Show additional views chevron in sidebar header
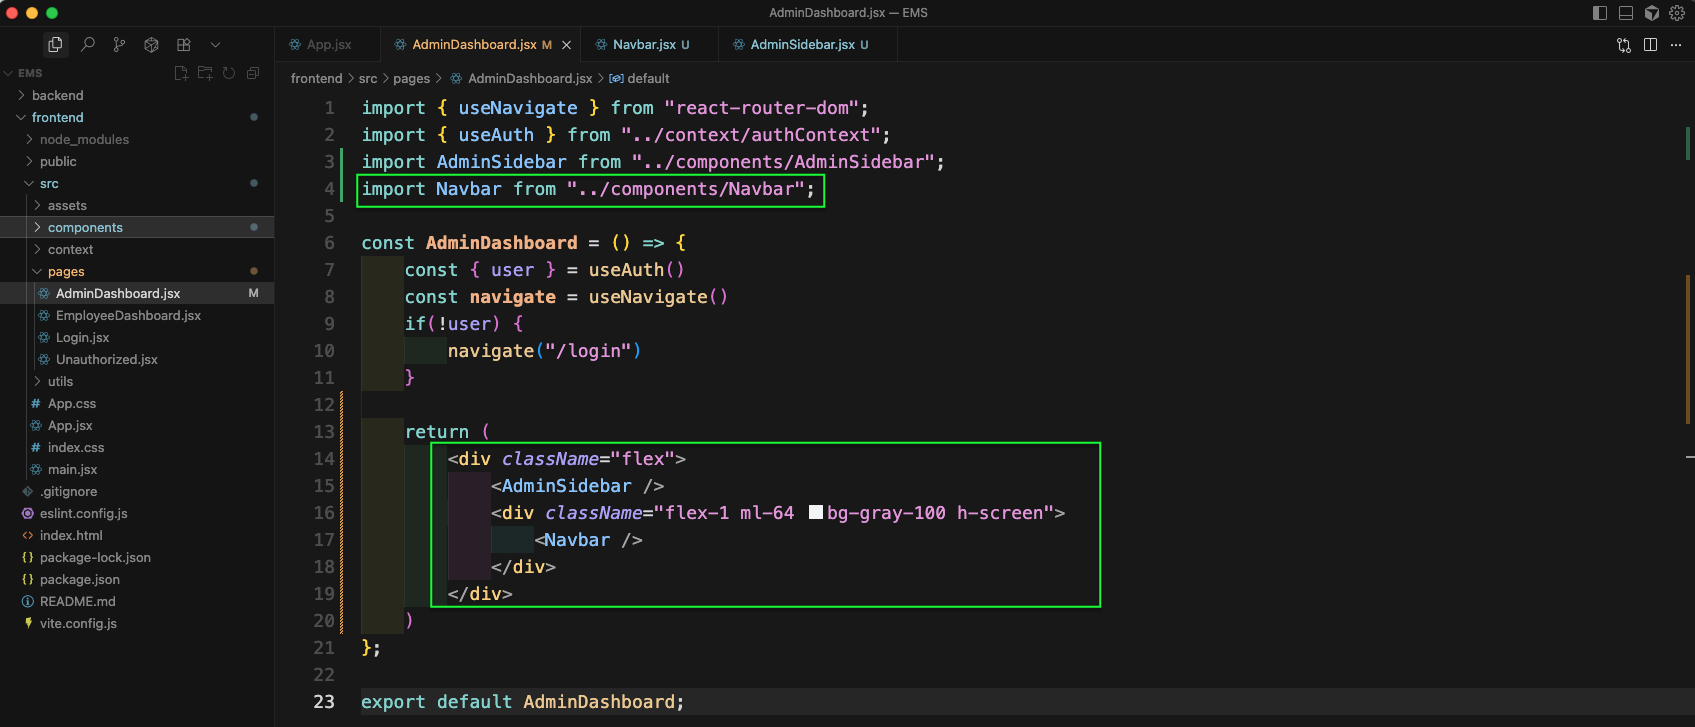Image resolution: width=1695 pixels, height=727 pixels. [215, 44]
